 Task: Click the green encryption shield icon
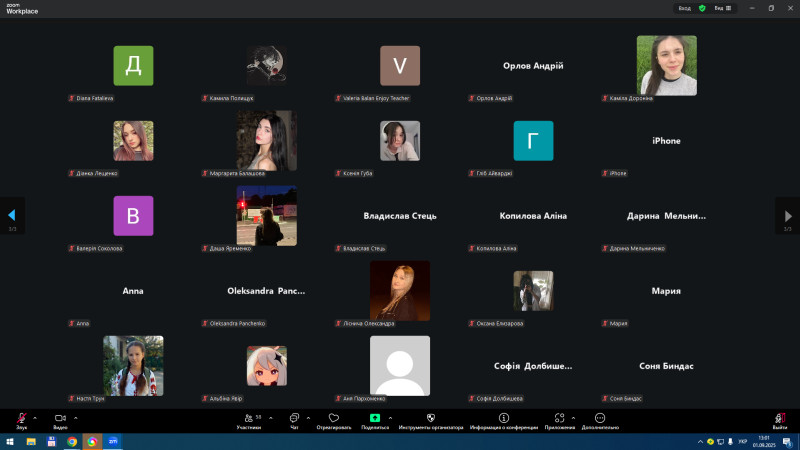[702, 8]
